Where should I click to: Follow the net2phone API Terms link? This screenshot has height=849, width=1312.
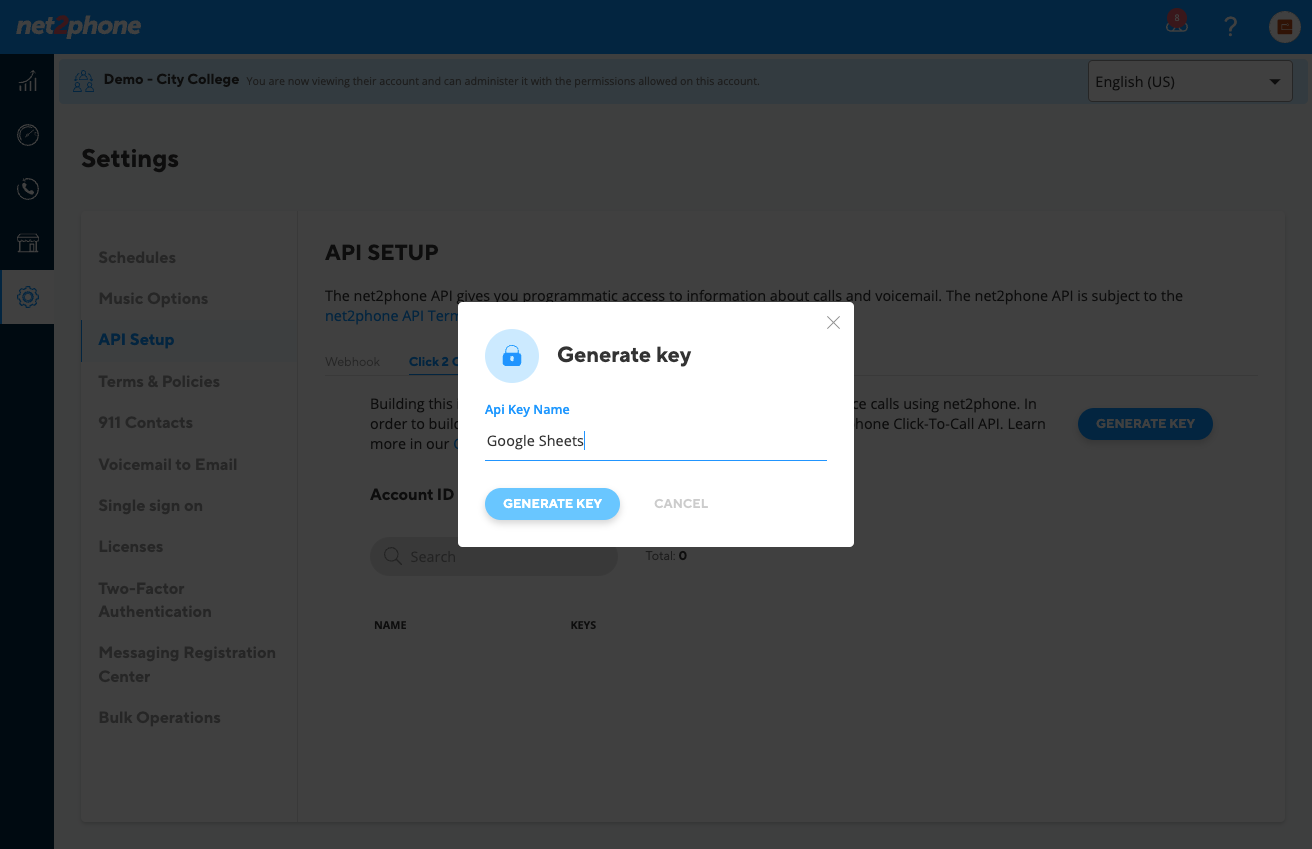[x=391, y=316]
